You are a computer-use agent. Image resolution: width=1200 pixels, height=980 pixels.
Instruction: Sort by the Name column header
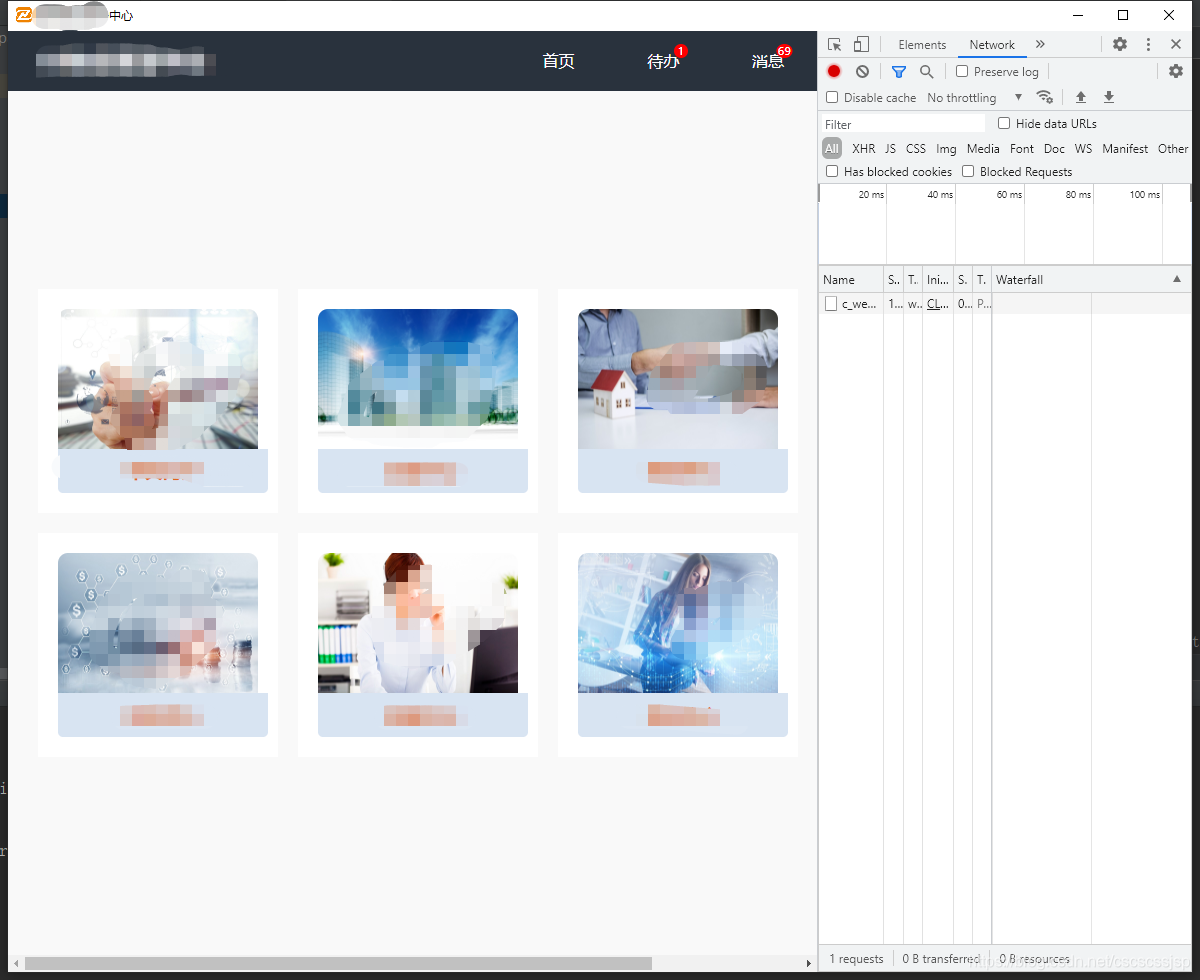(x=851, y=280)
